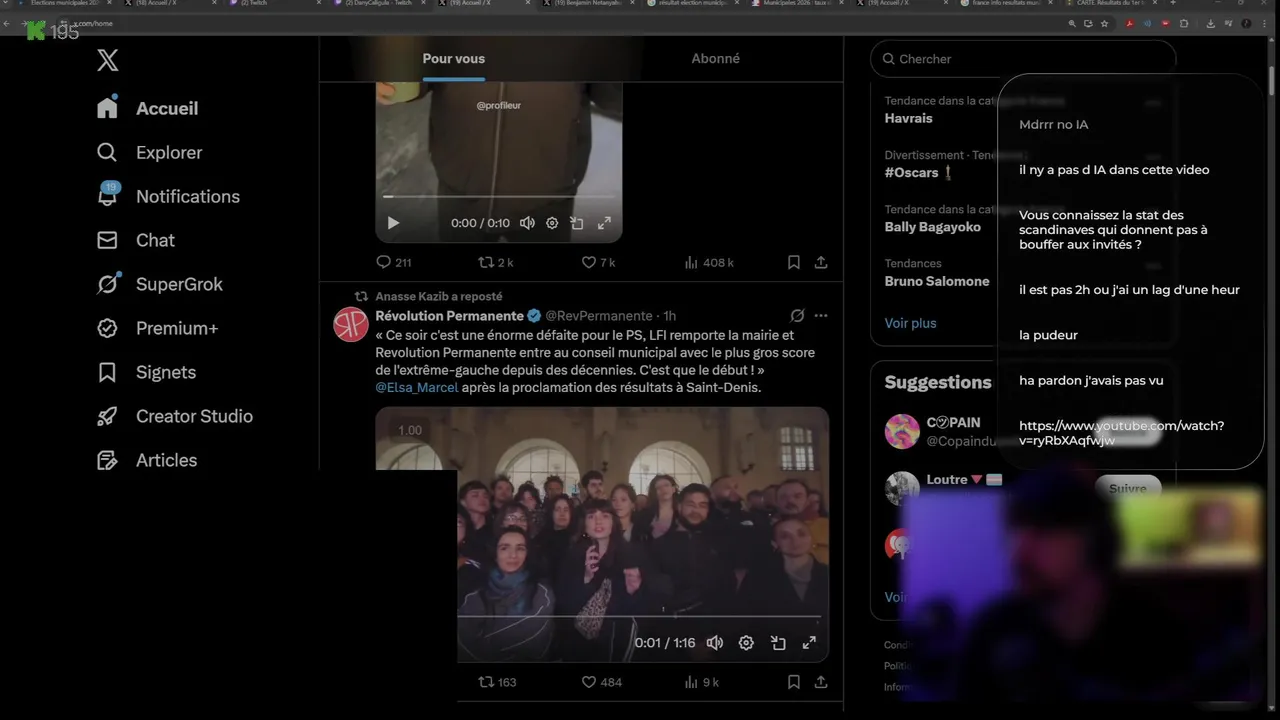Open SuperGrok from sidebar
Image resolution: width=1280 pixels, height=720 pixels.
[x=160, y=284]
